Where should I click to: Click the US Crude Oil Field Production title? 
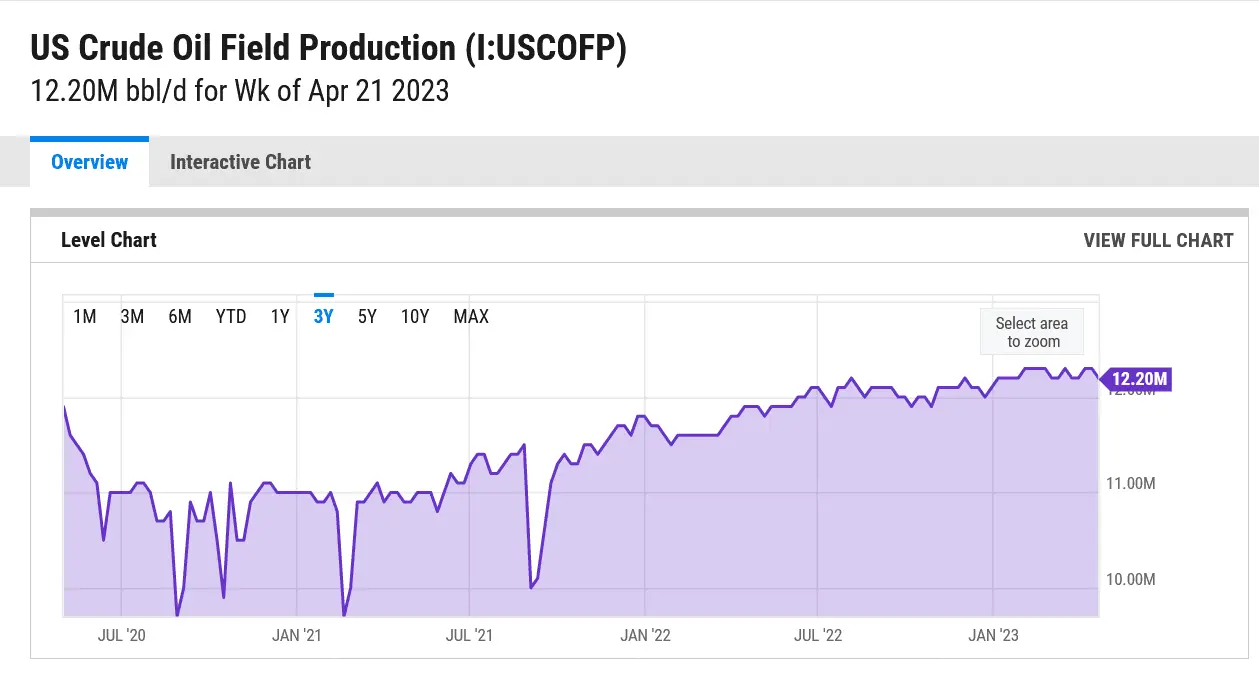[x=328, y=49]
